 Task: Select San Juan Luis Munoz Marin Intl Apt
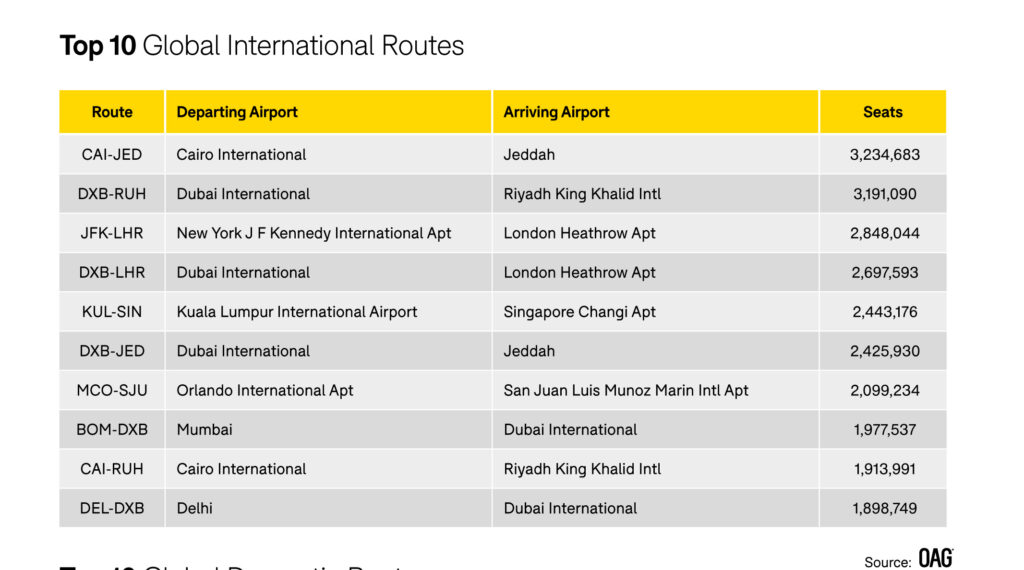coord(626,390)
